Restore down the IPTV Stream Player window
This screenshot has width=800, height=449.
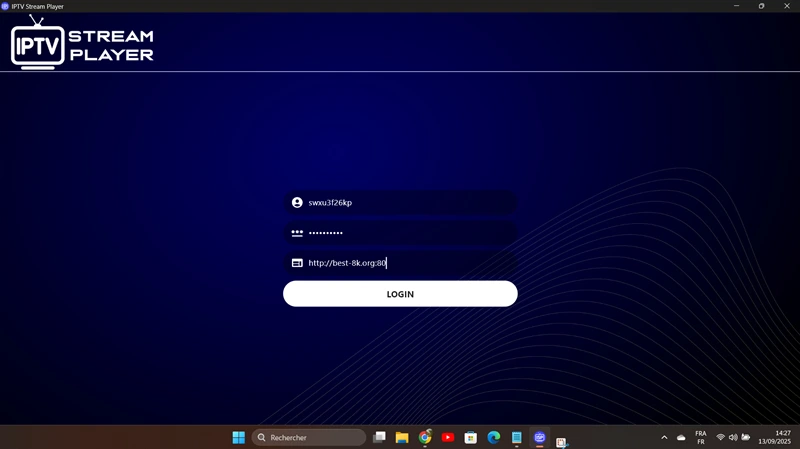[x=761, y=6]
